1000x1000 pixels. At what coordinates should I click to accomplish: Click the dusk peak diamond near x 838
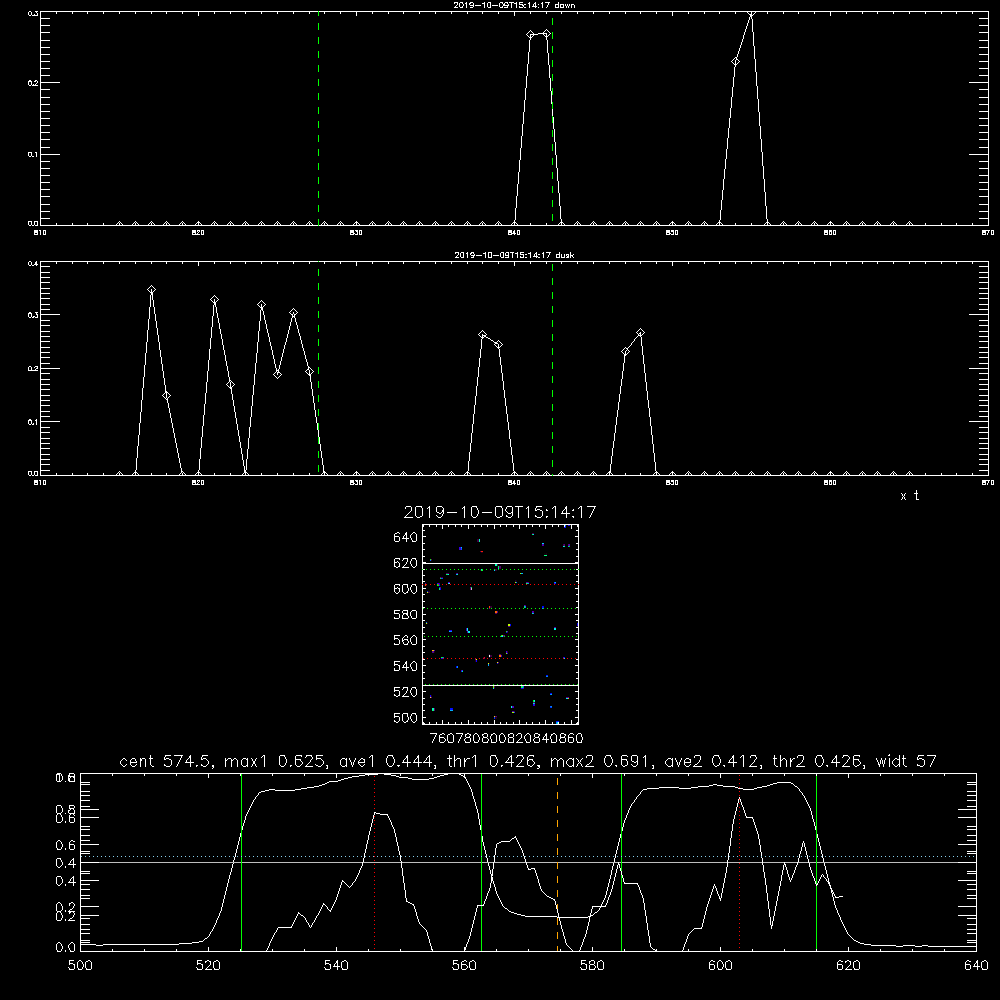(483, 335)
